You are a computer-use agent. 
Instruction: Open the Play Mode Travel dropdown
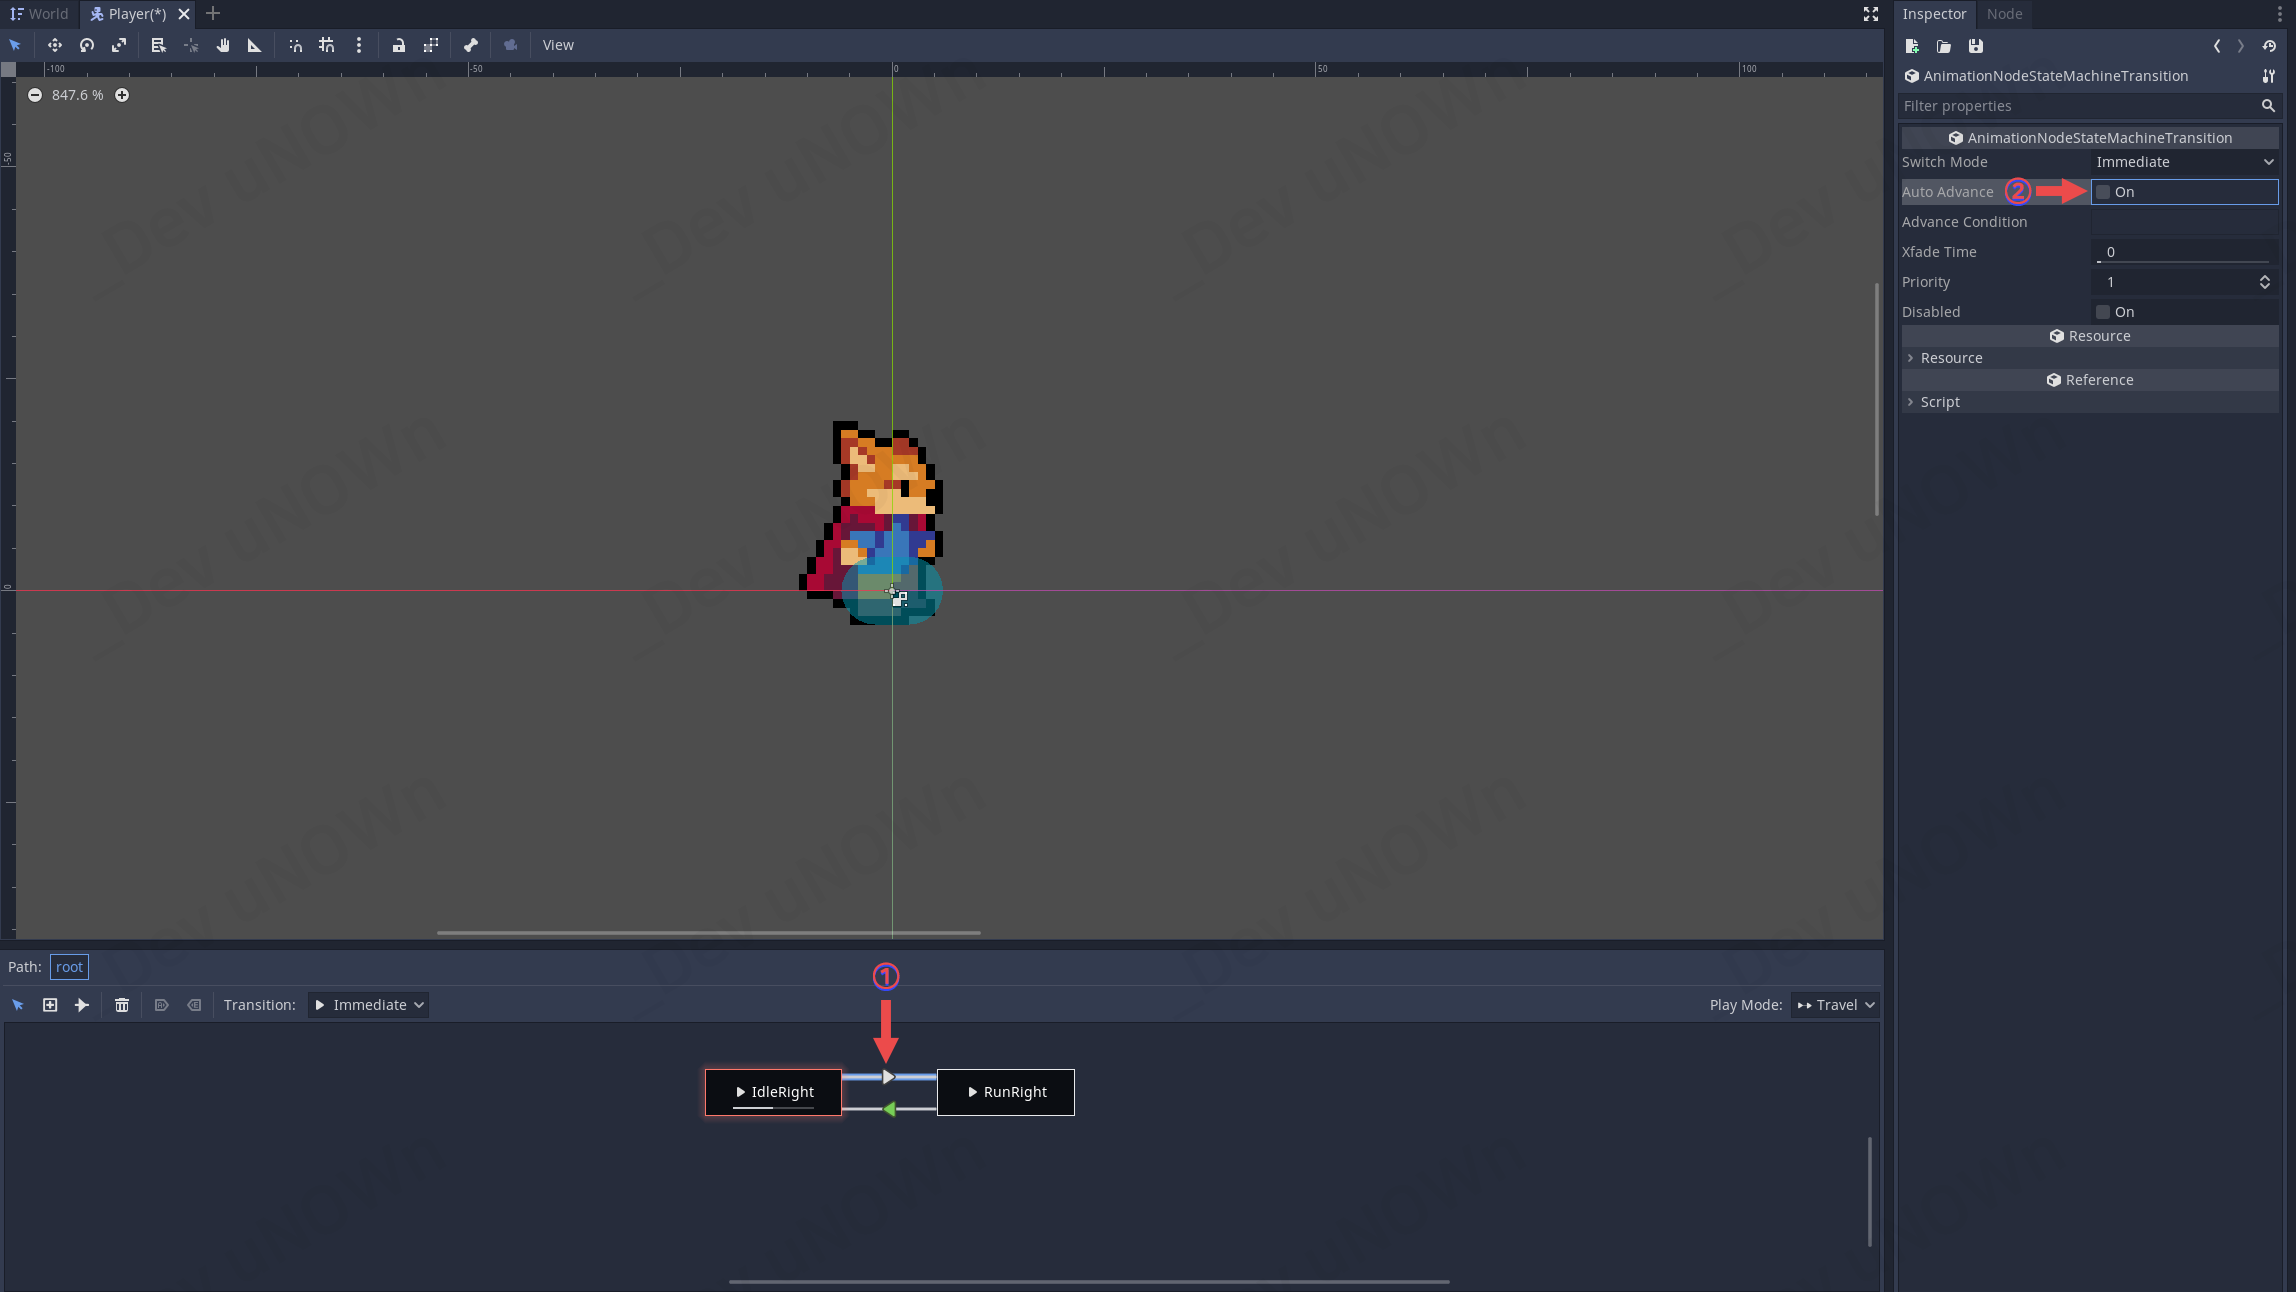tap(1835, 1005)
